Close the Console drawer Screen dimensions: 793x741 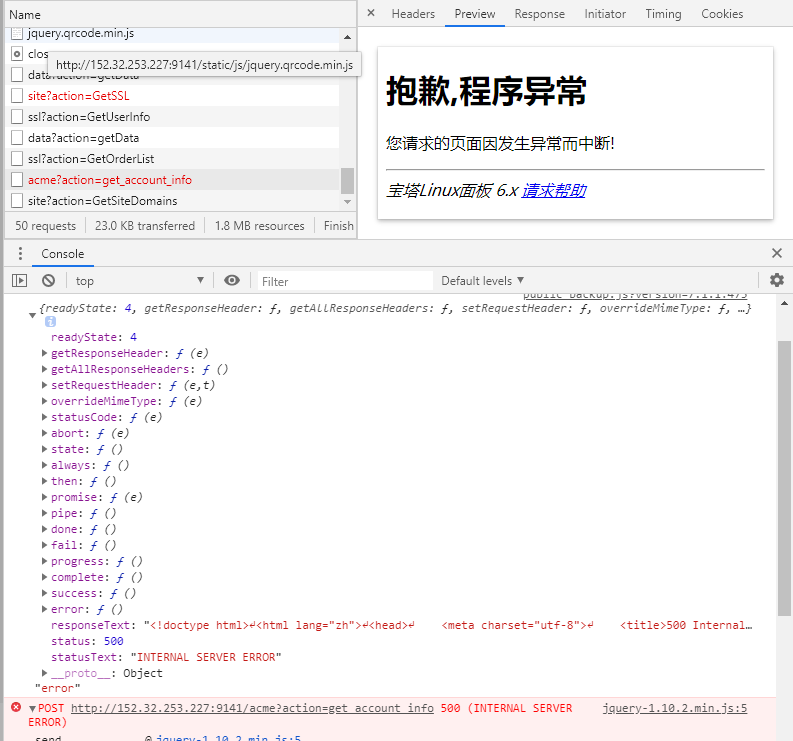pos(777,253)
